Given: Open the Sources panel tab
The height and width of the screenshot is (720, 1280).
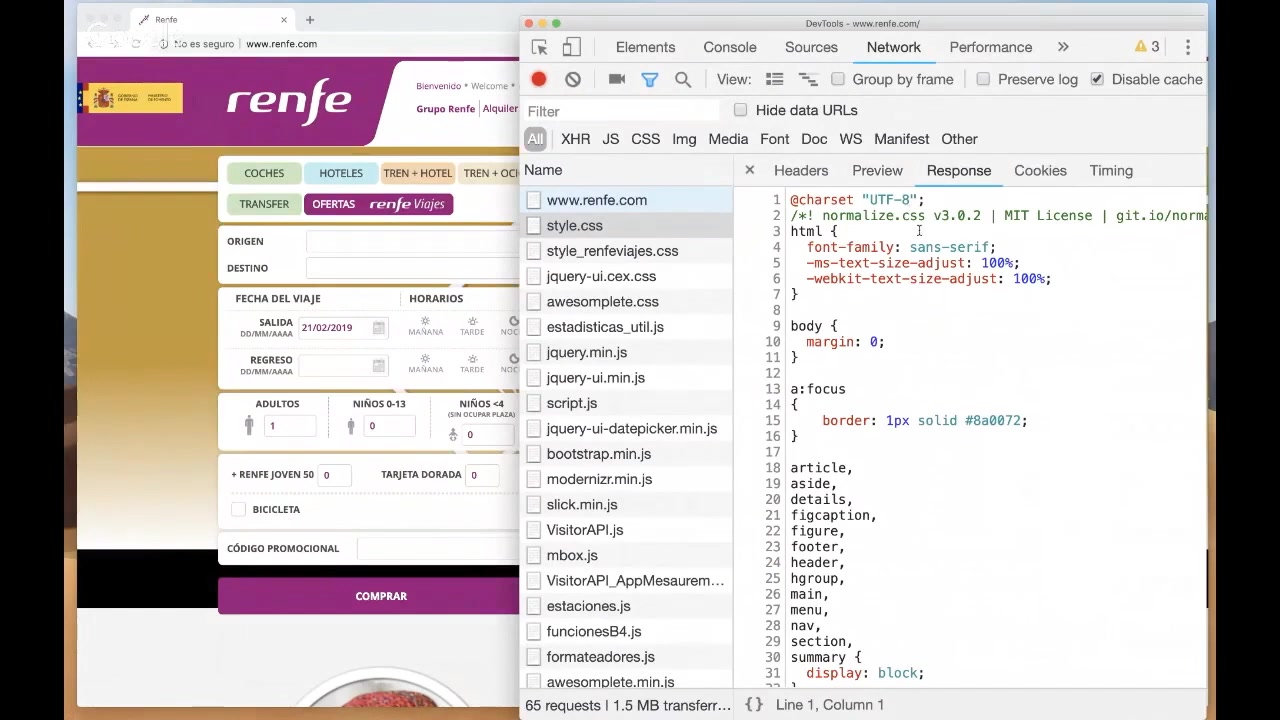Looking at the screenshot, I should [811, 47].
